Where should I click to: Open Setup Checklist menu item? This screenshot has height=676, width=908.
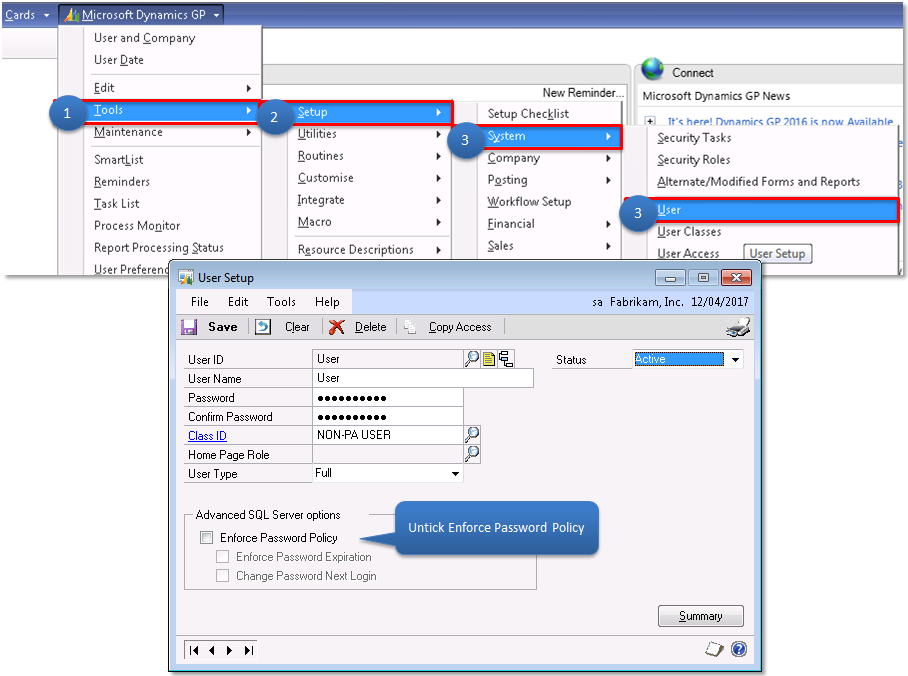point(528,114)
